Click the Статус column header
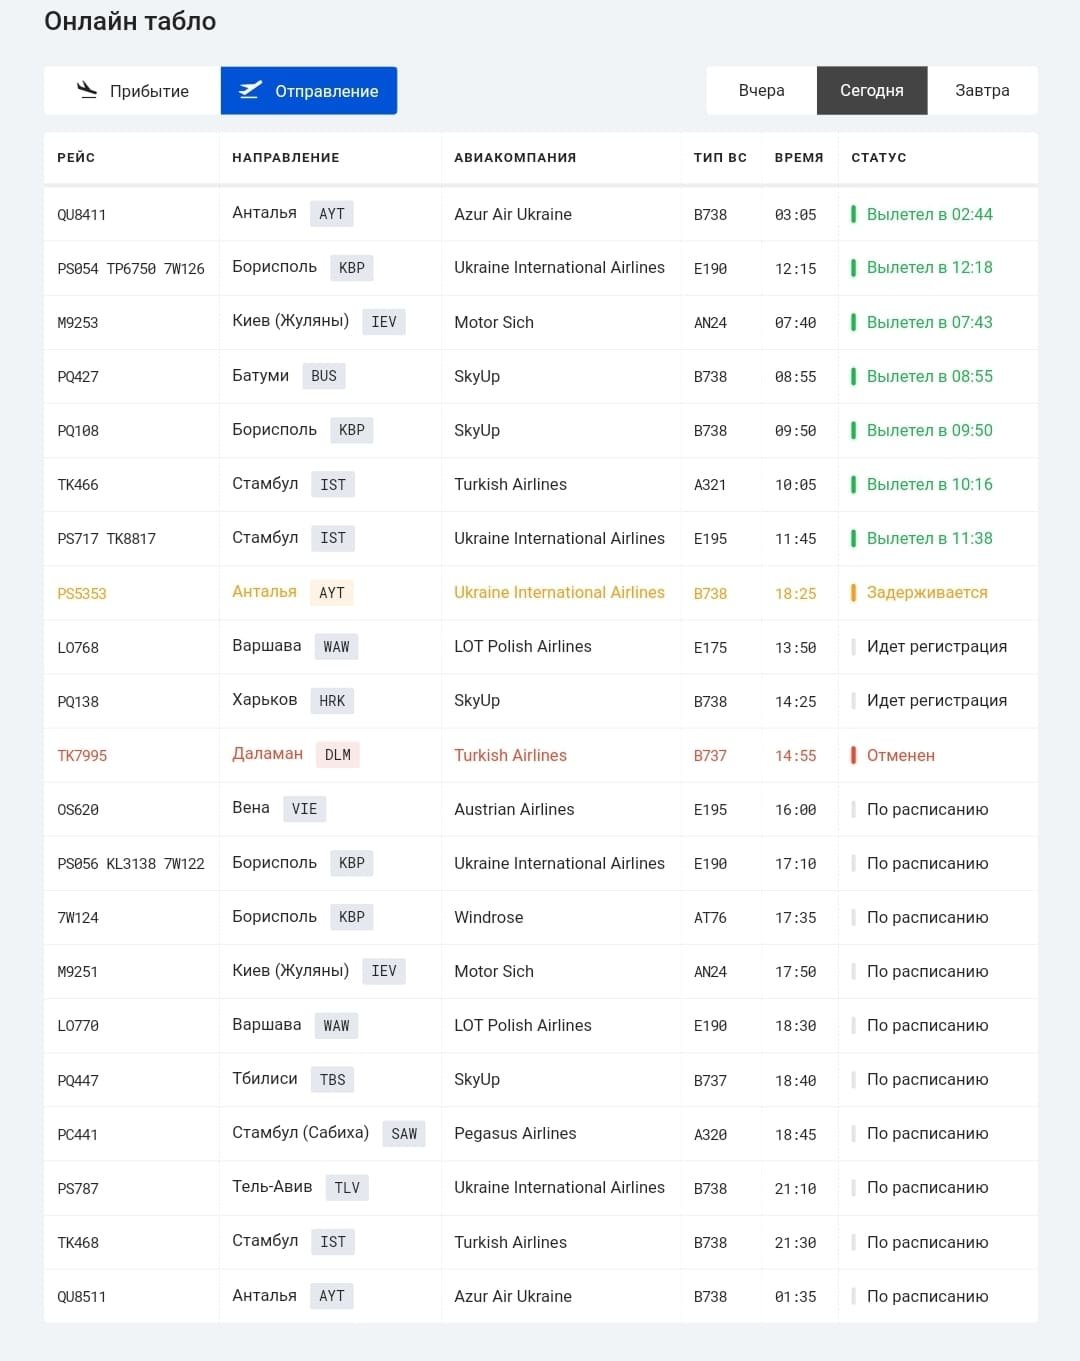The image size is (1080, 1361). [x=879, y=157]
